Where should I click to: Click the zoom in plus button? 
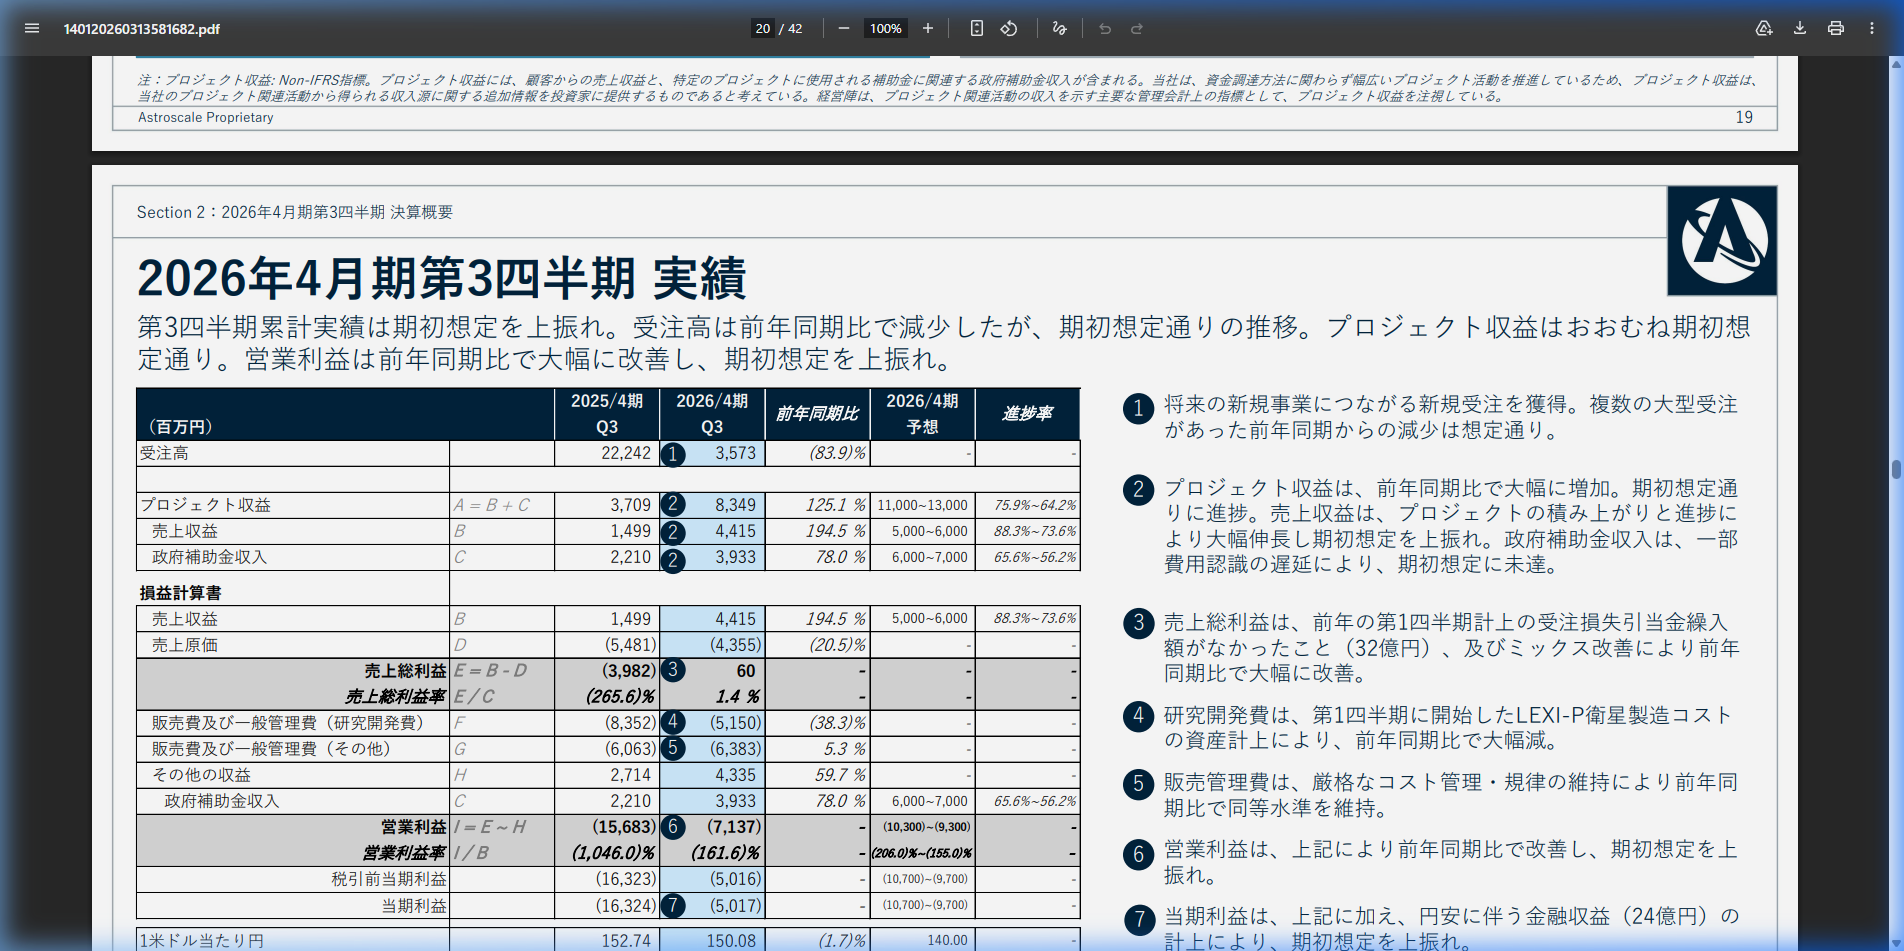click(928, 28)
